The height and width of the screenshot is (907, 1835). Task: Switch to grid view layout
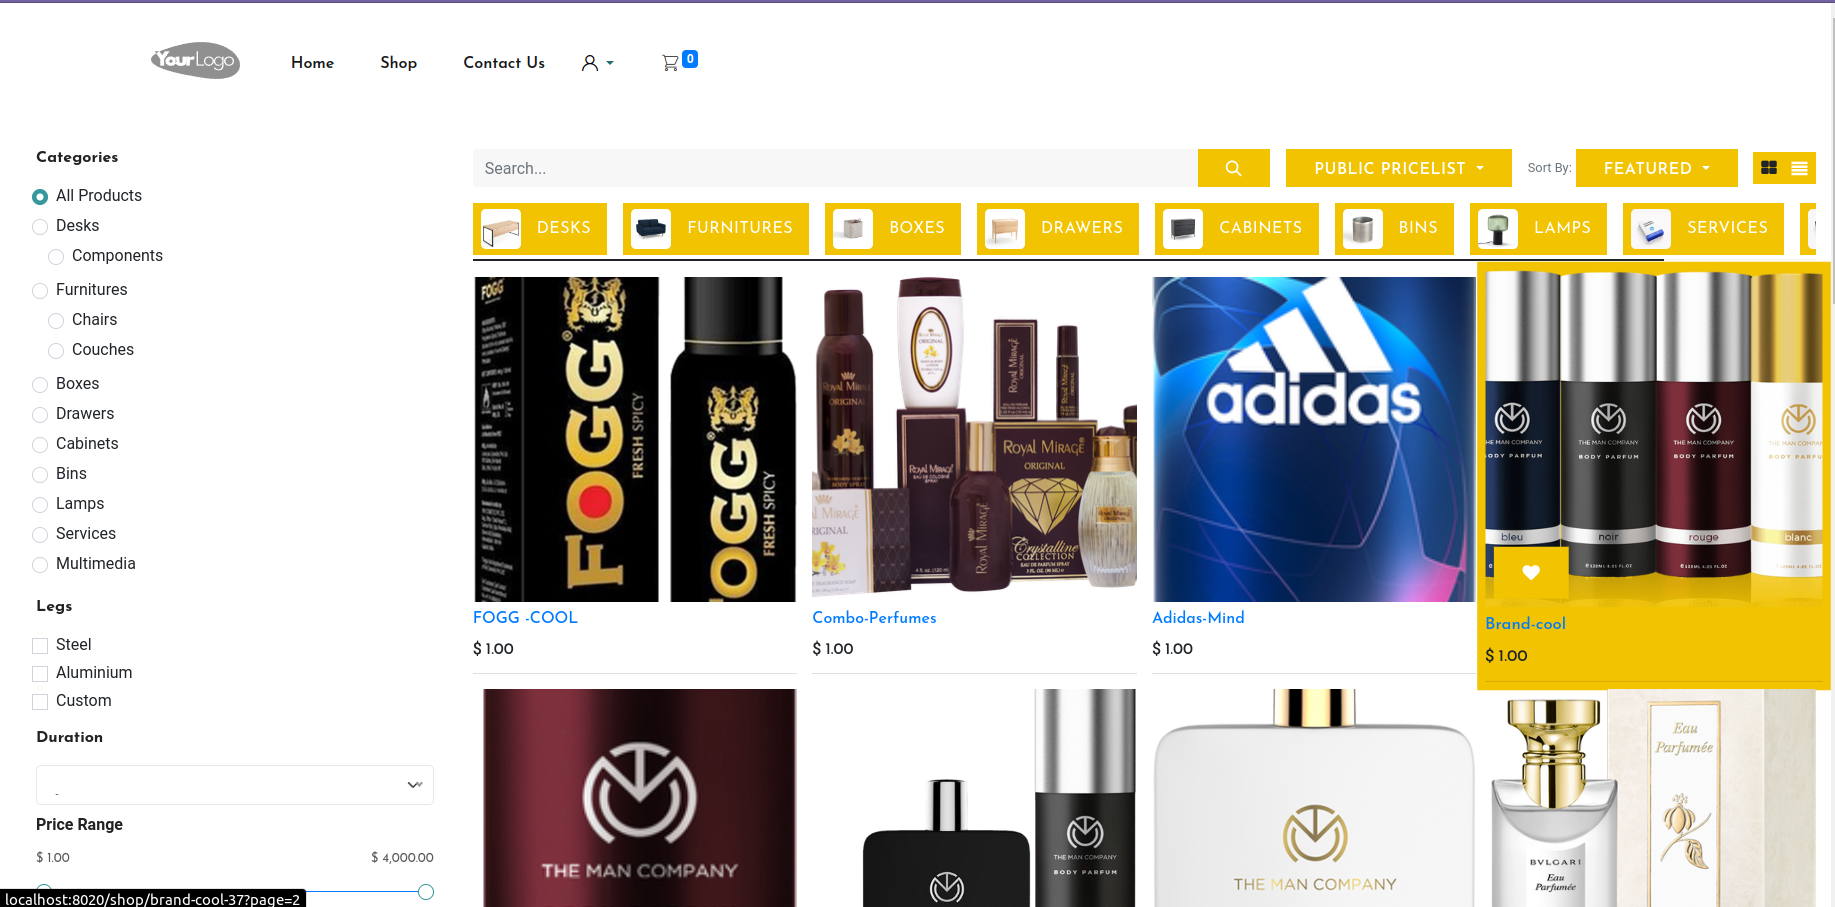click(1769, 168)
